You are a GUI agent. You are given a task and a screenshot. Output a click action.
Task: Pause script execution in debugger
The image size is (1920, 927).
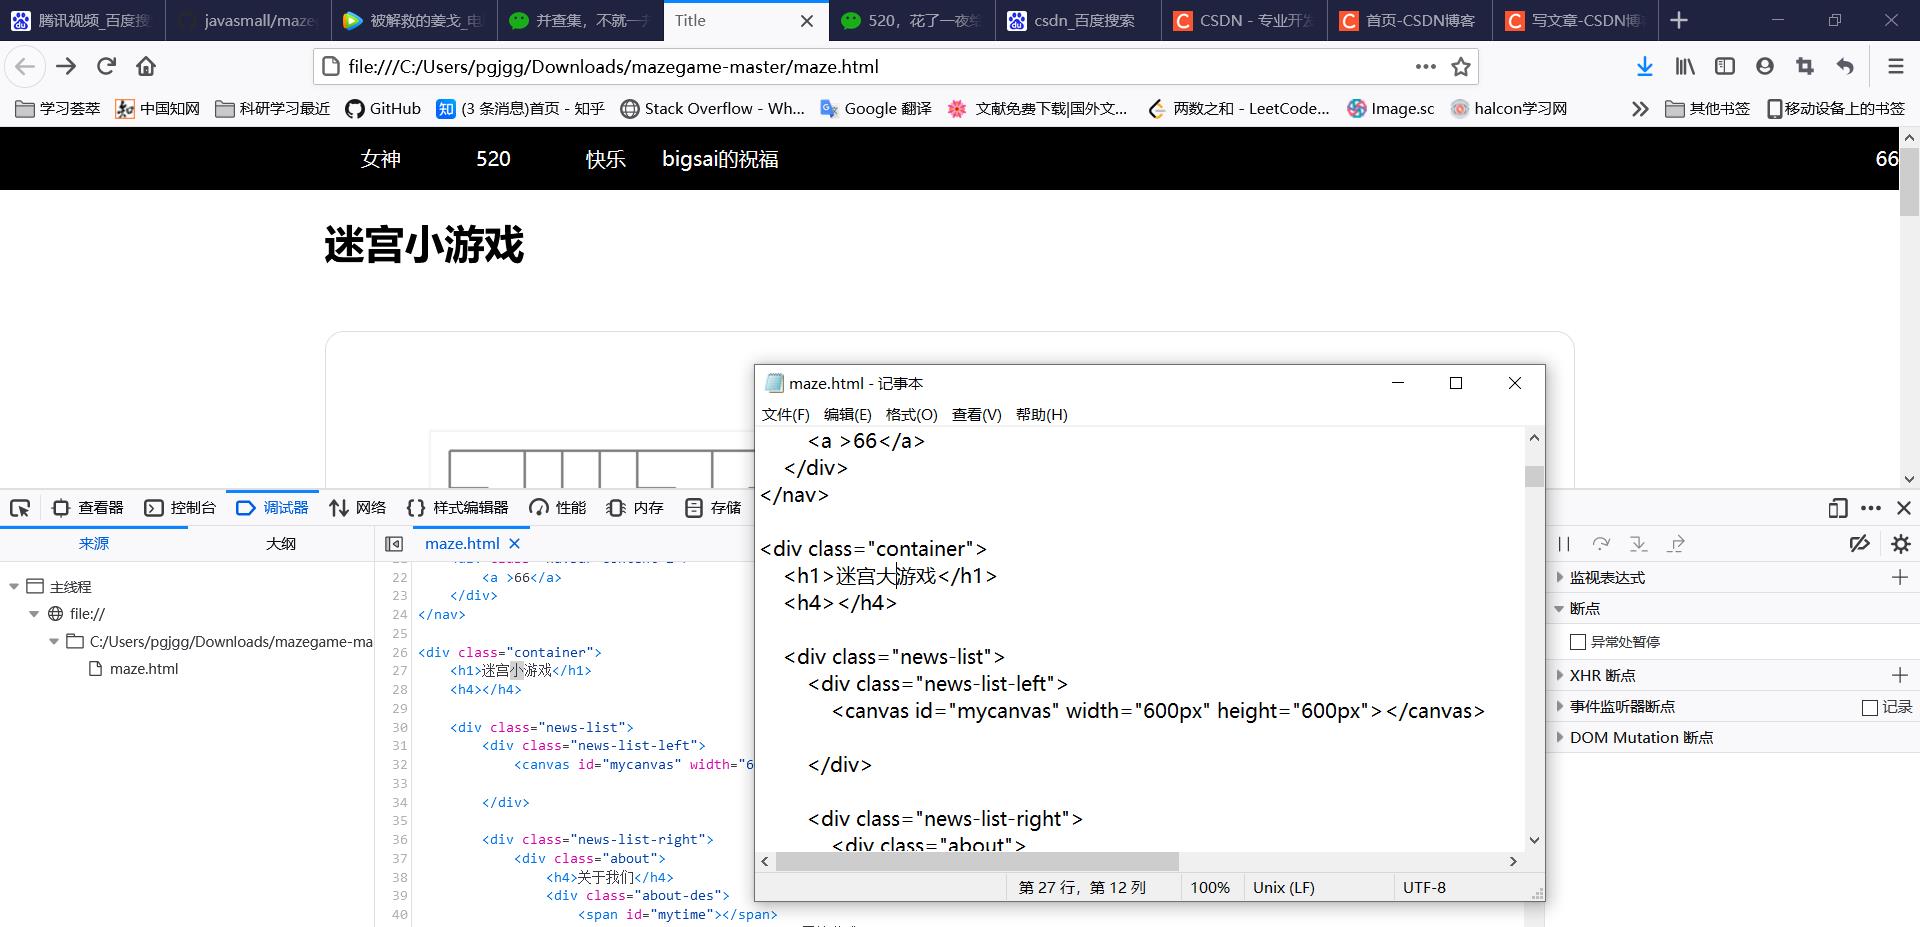[1564, 544]
